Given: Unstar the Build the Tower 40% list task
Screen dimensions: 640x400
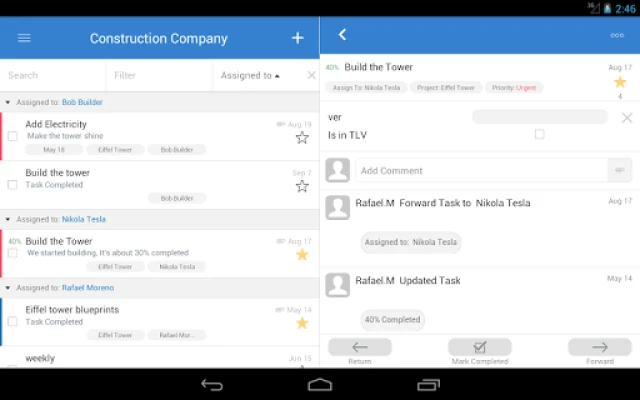Looking at the screenshot, I should (302, 255).
